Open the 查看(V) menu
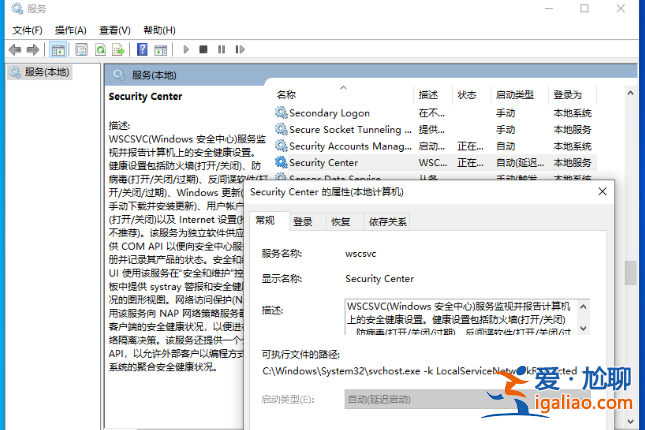 point(115,30)
